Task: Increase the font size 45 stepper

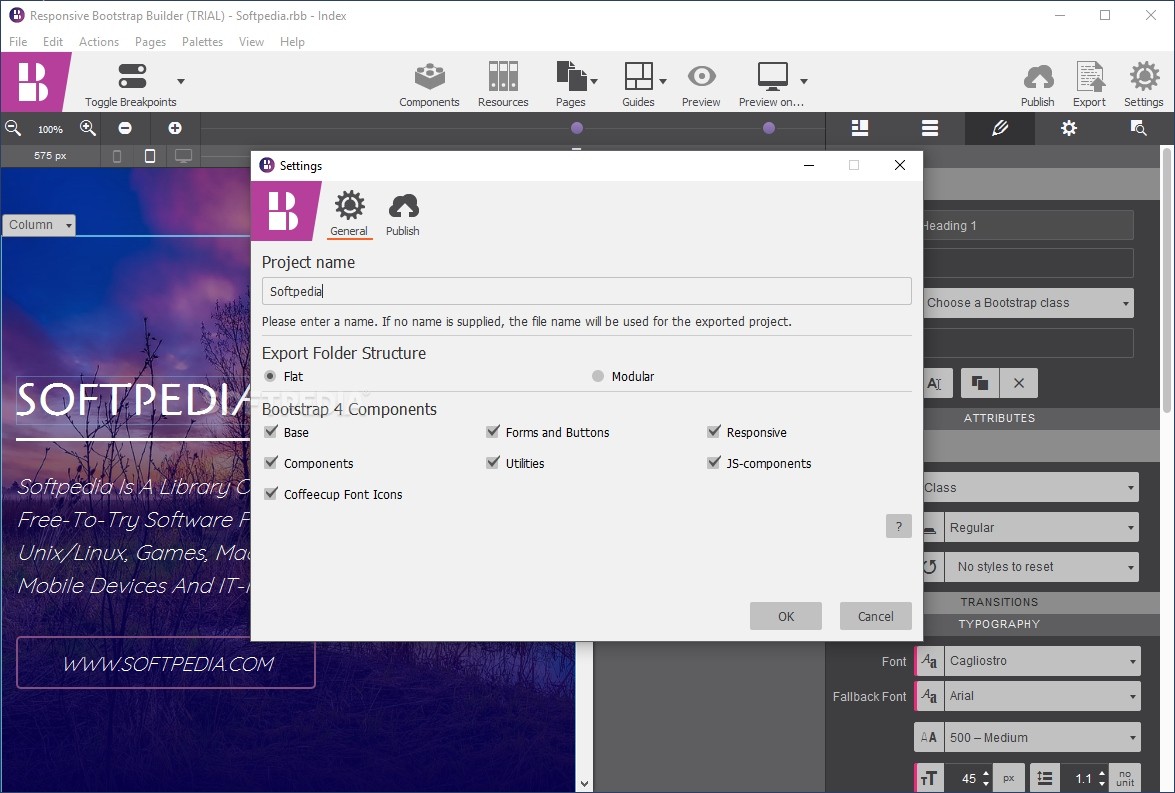Action: click(x=986, y=773)
